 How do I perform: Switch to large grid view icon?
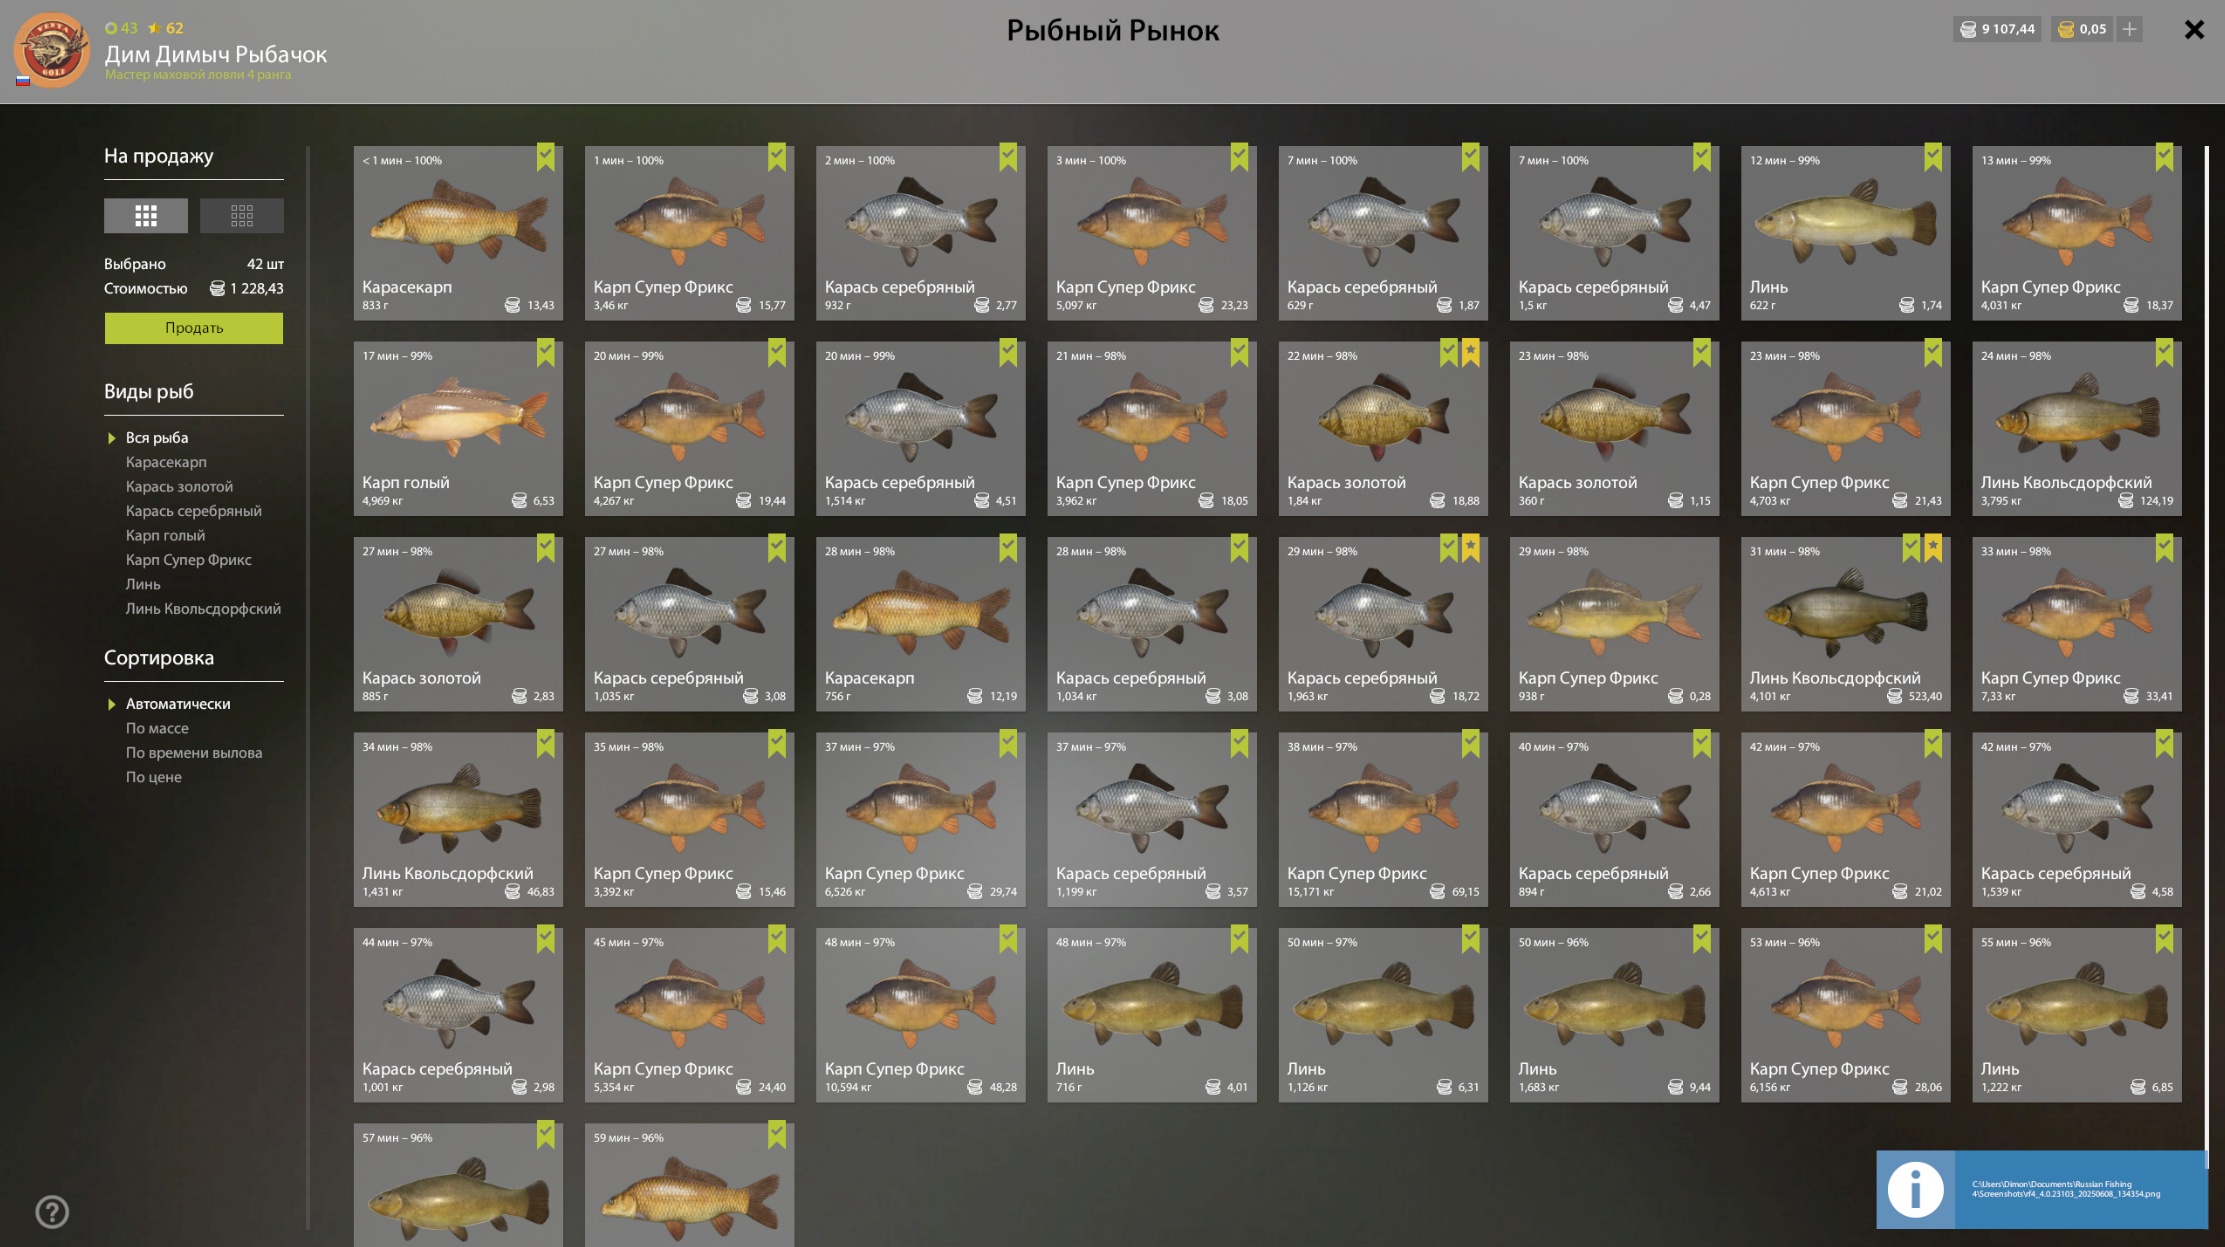pyautogui.click(x=146, y=215)
